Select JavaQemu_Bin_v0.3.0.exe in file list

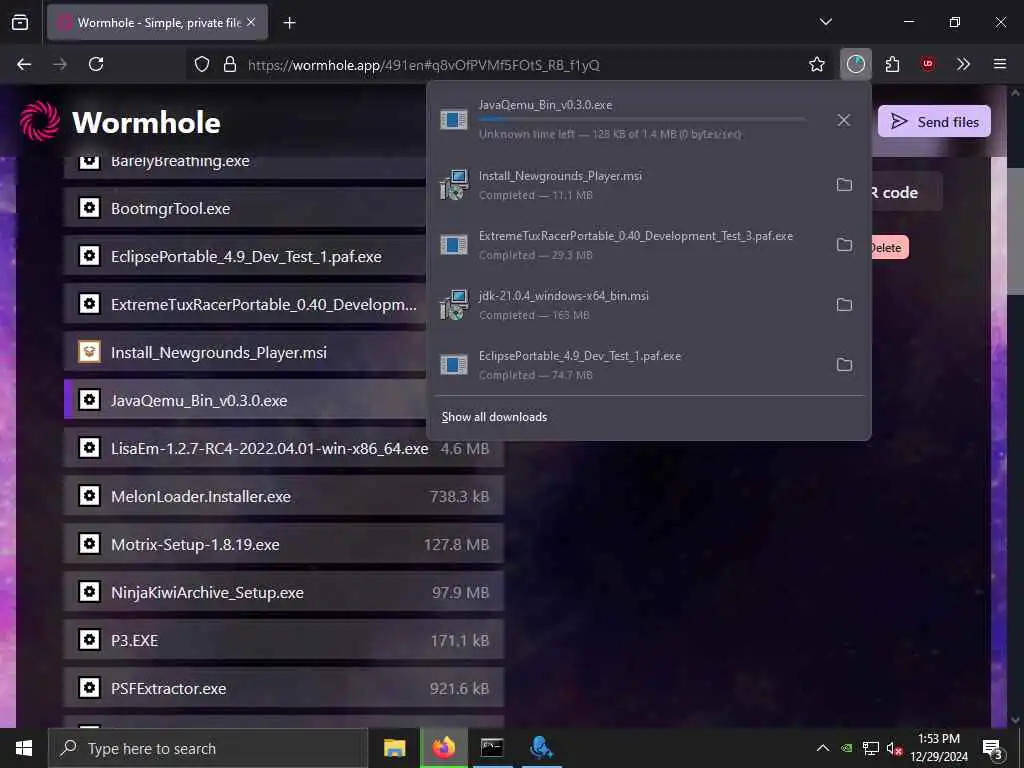point(245,400)
